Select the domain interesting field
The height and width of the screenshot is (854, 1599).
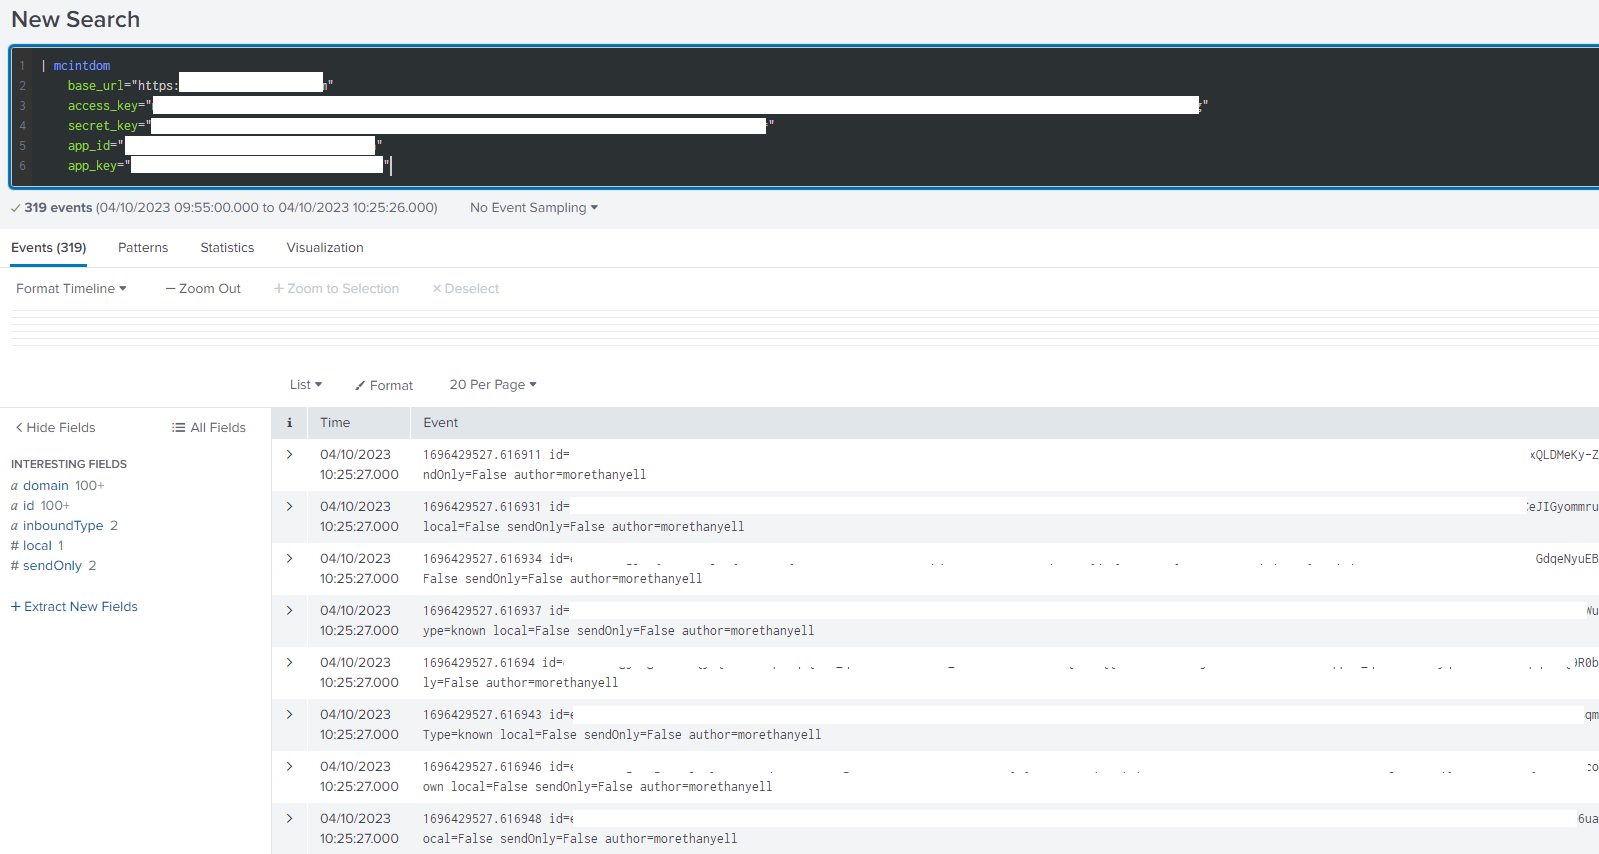[x=46, y=485]
